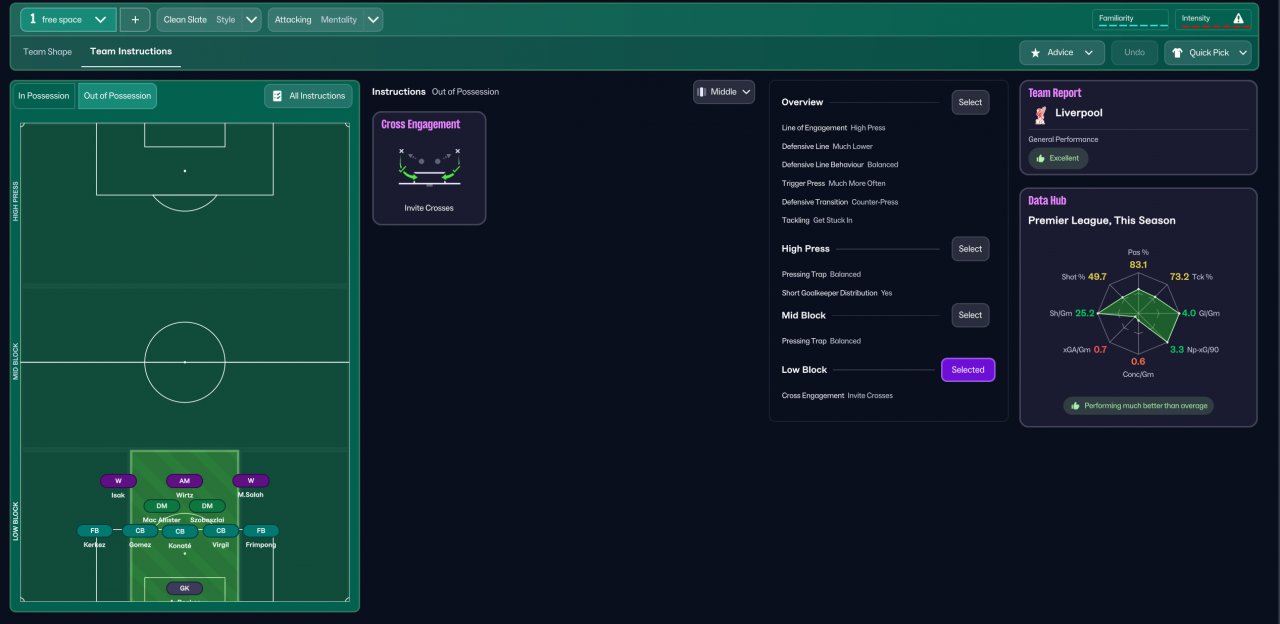Click the Sh/Gm 25.2 stat
The image size is (1280, 624).
coord(1075,313)
